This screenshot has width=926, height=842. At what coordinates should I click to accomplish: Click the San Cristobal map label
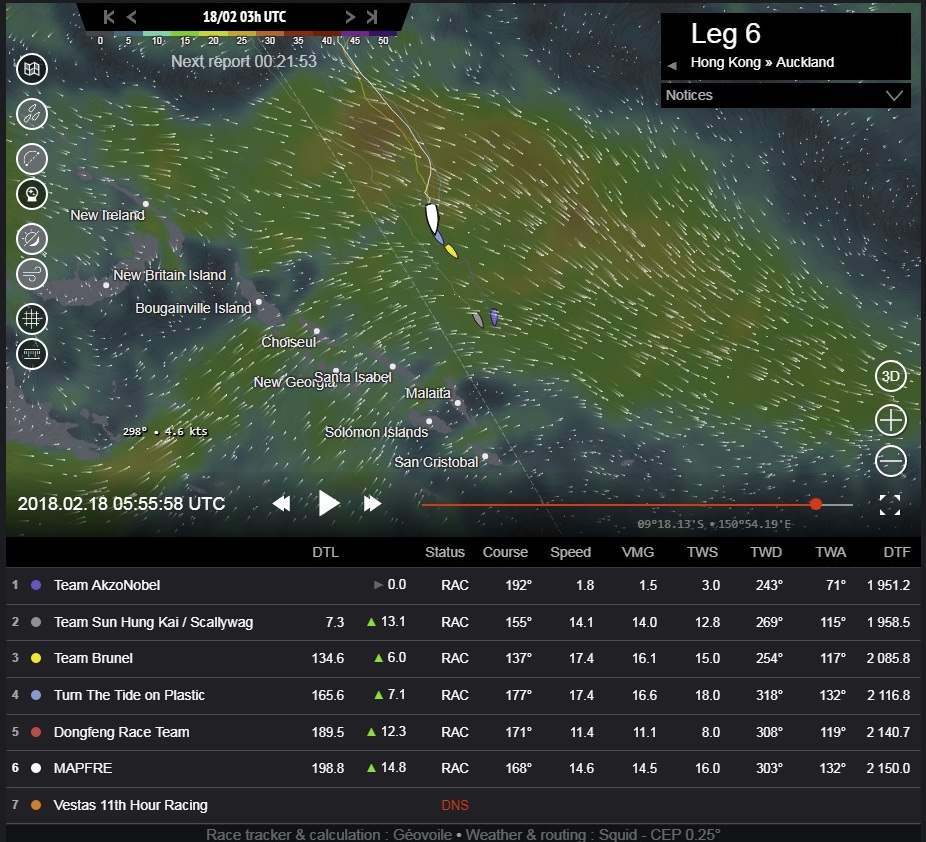pyautogui.click(x=436, y=462)
